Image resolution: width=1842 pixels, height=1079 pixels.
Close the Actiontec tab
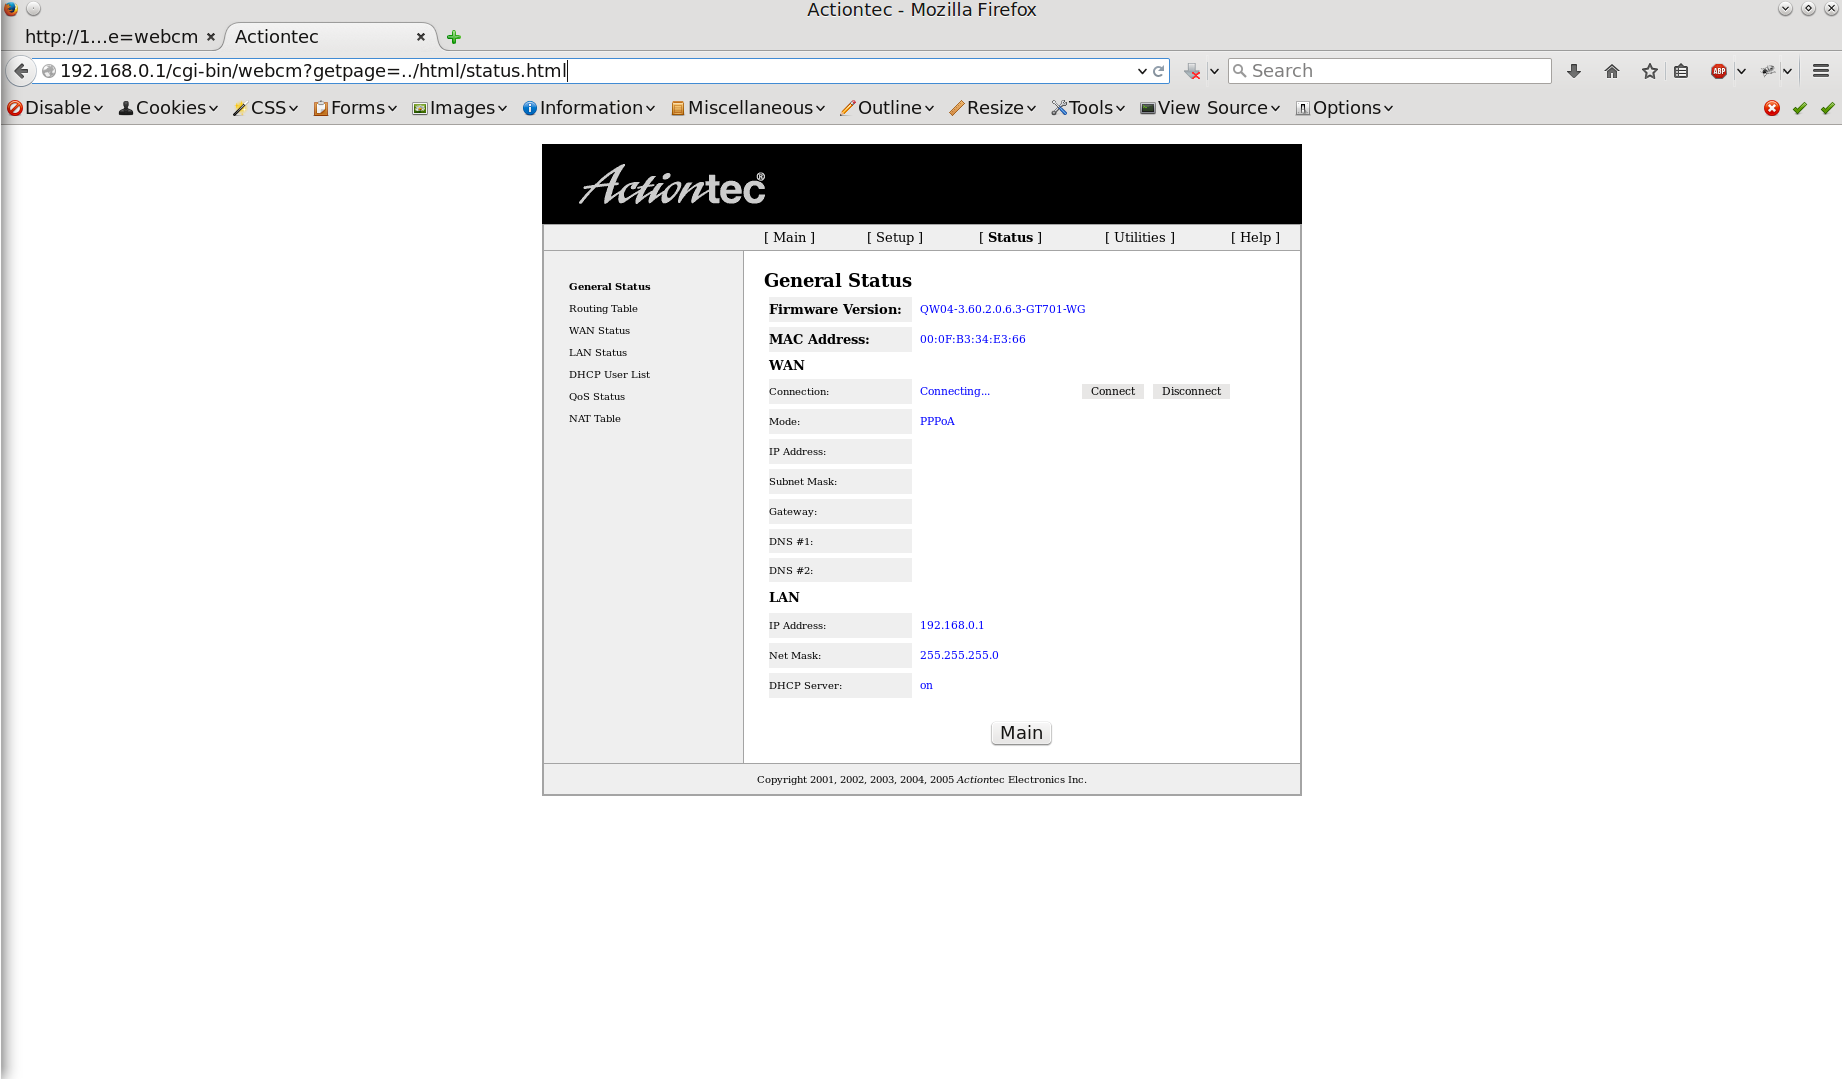[421, 37]
